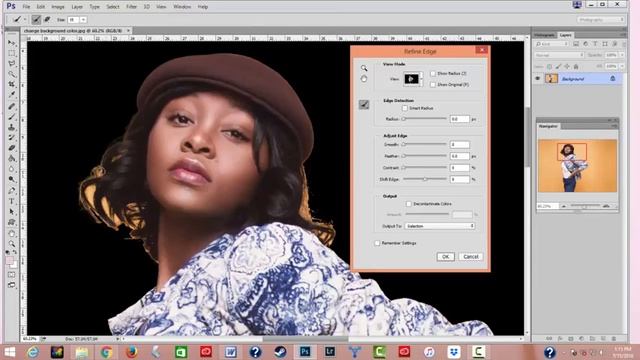This screenshot has width=640, height=360.
Task: Select the Quick Selection tool
Action: [12, 74]
